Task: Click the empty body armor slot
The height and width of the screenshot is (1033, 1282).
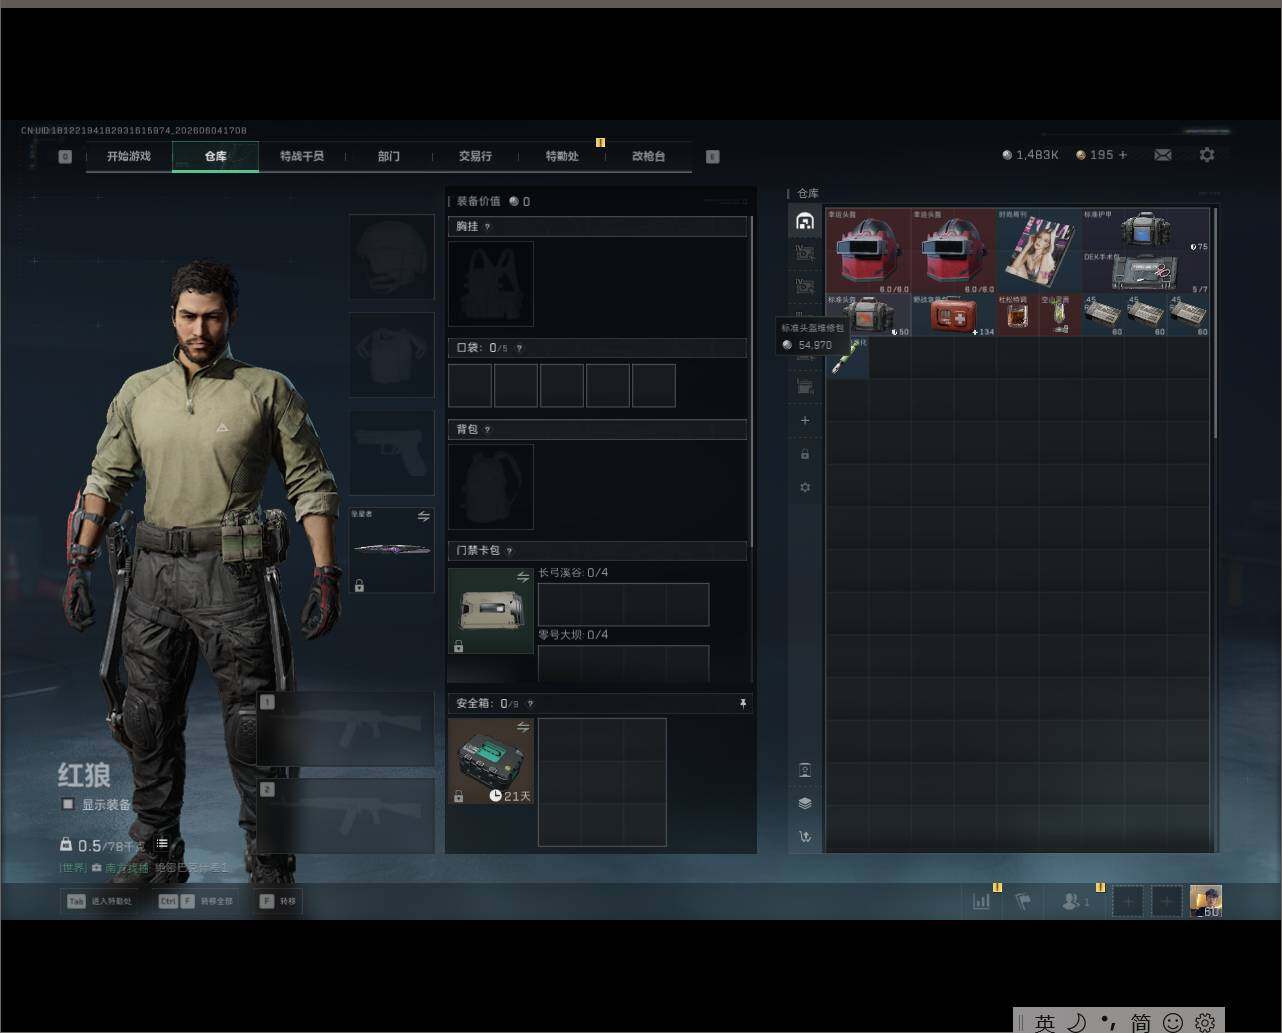Action: coord(392,355)
